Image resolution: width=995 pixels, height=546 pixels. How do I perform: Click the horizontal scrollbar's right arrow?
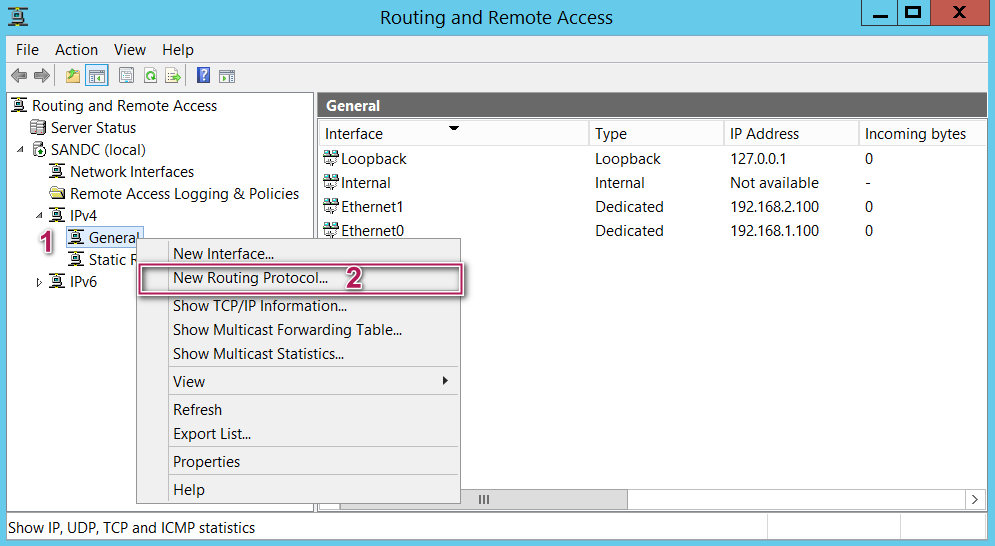pyautogui.click(x=975, y=499)
